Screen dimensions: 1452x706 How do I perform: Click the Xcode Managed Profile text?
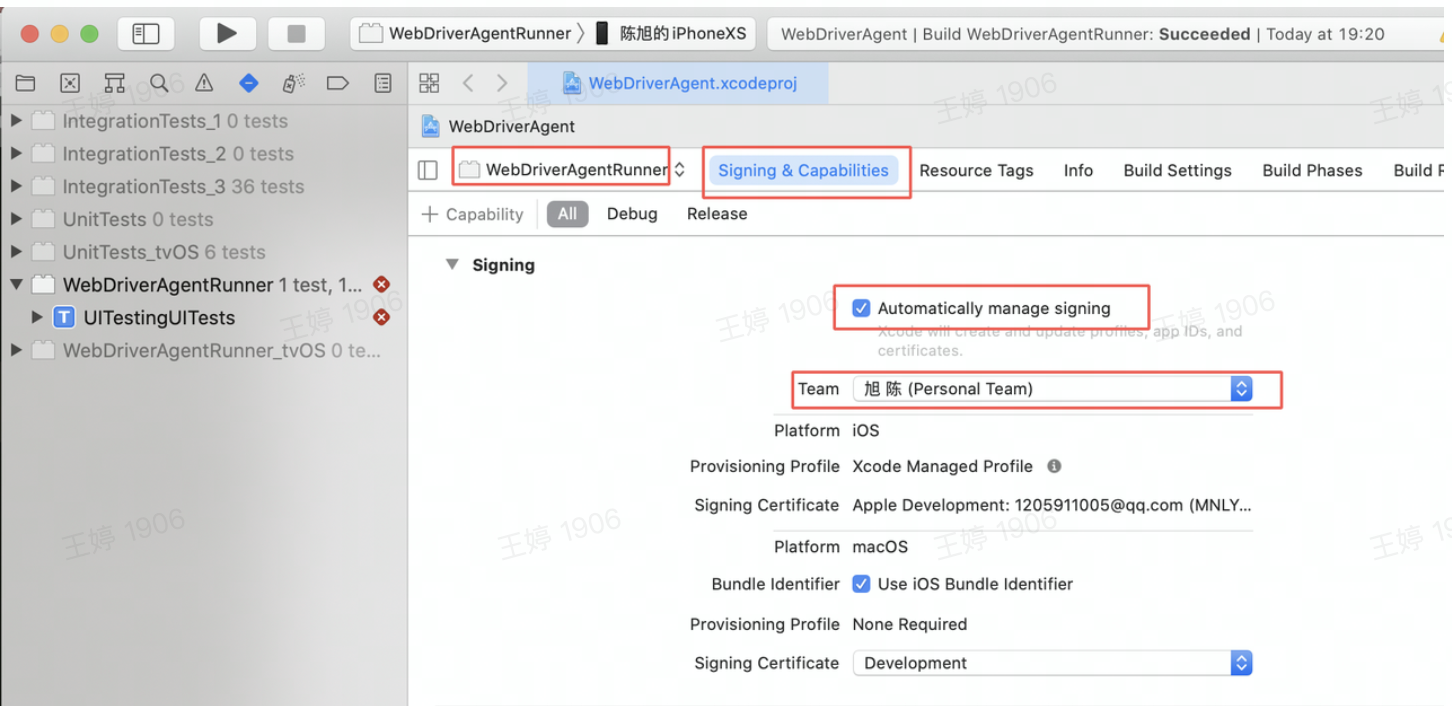[942, 466]
